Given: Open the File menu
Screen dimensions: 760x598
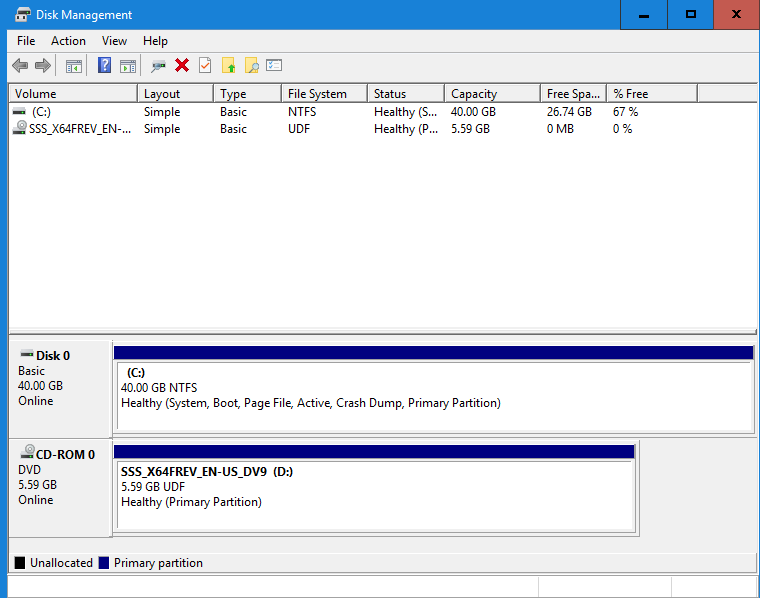Looking at the screenshot, I should (26, 41).
